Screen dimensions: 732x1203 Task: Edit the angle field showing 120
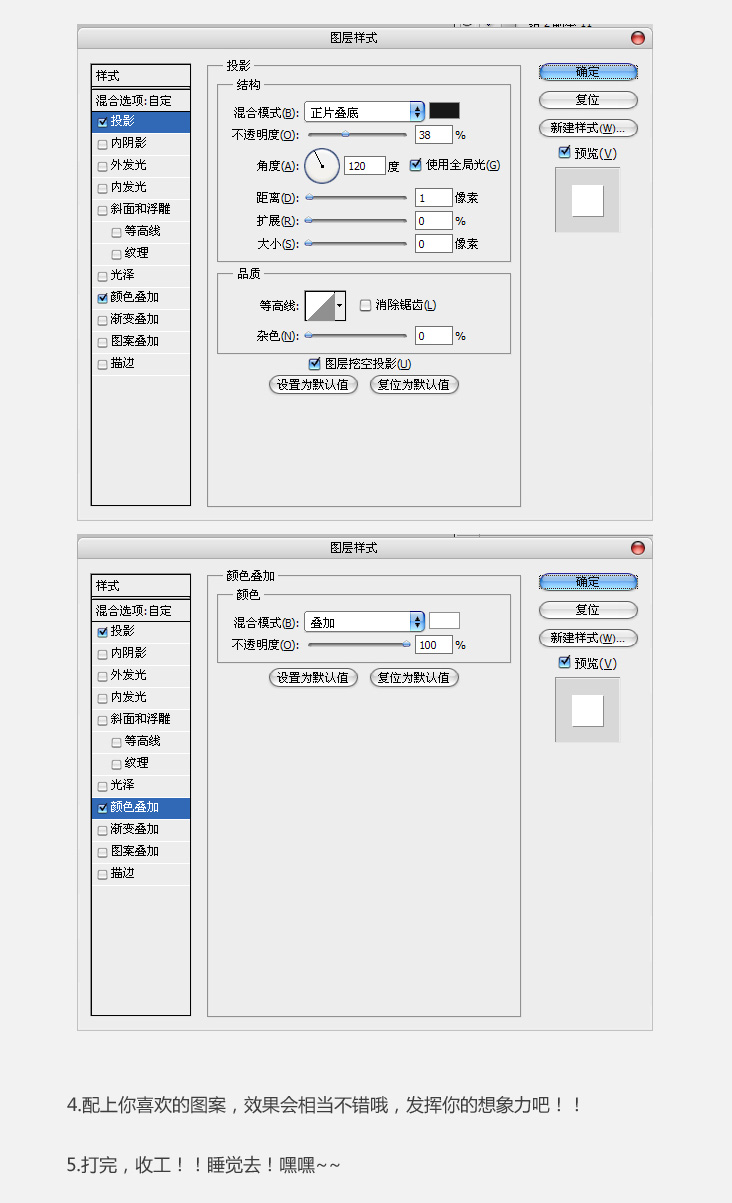(x=365, y=166)
